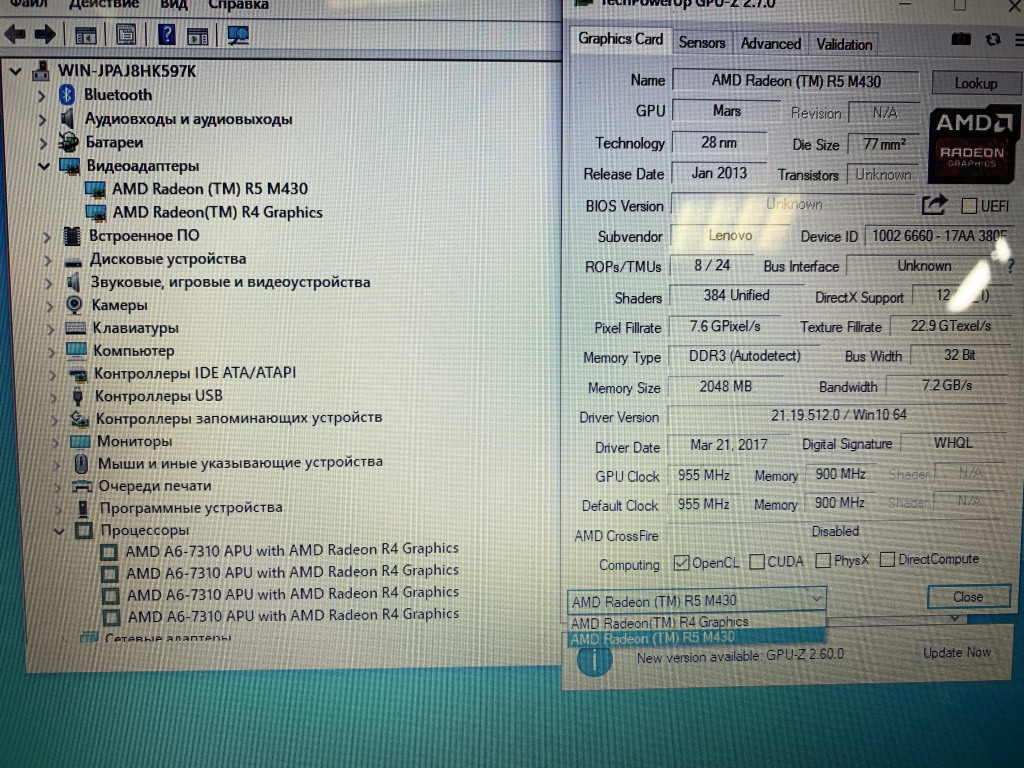Click the Device ID field
Viewport: 1024px width, 768px height.
pyautogui.click(x=939, y=236)
